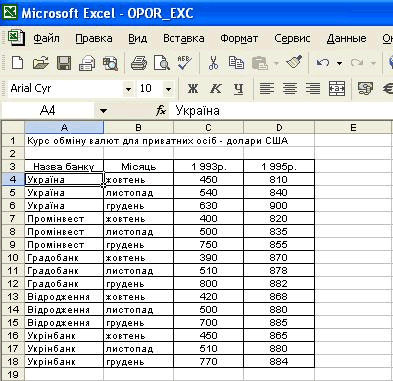Click the fill handle of cell A4

[x=103, y=186]
